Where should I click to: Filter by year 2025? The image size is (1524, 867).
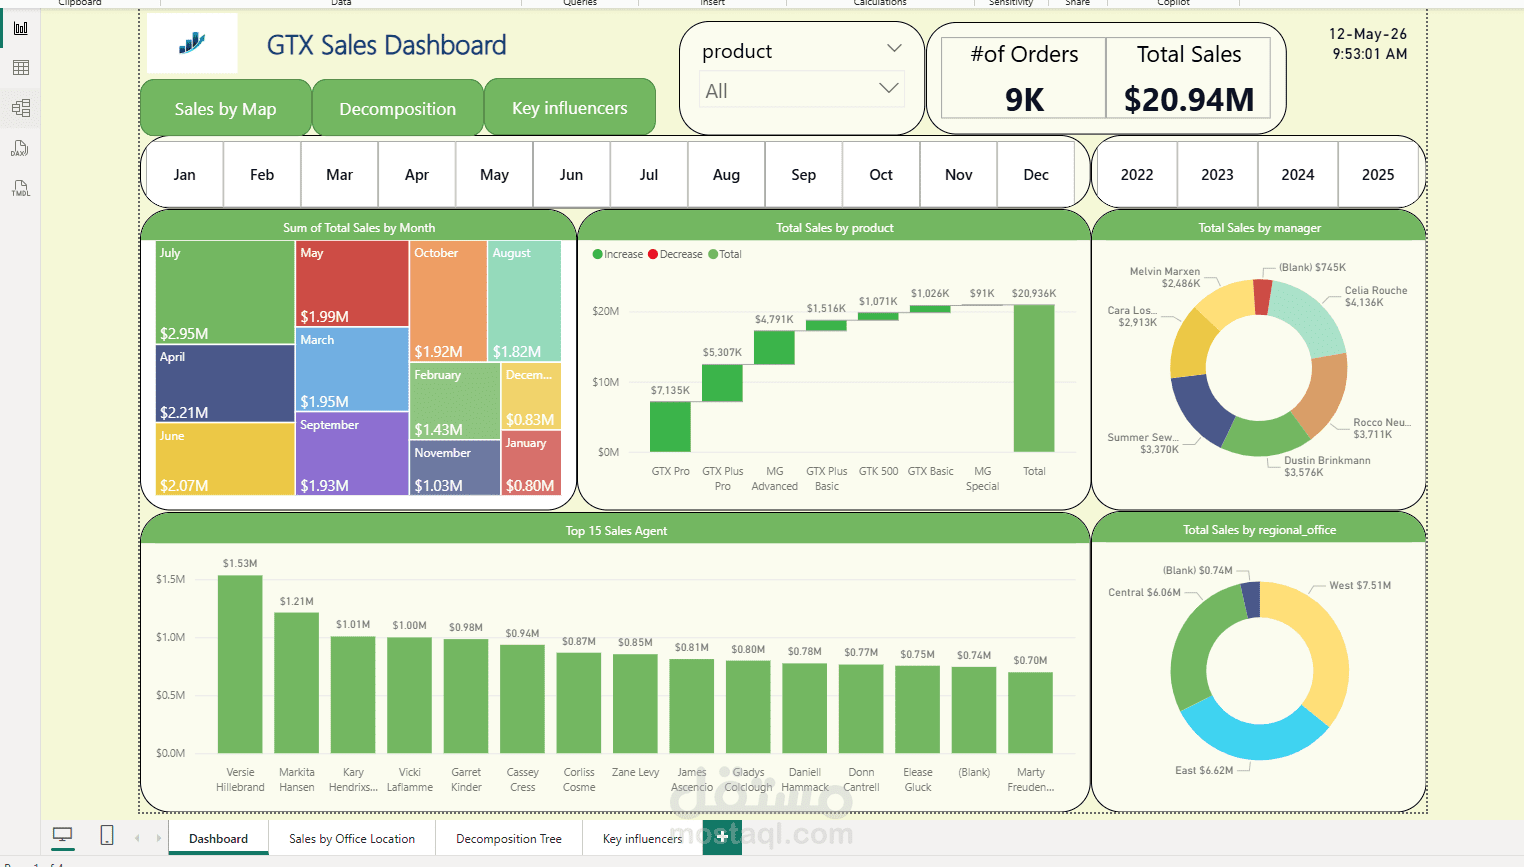coord(1378,174)
